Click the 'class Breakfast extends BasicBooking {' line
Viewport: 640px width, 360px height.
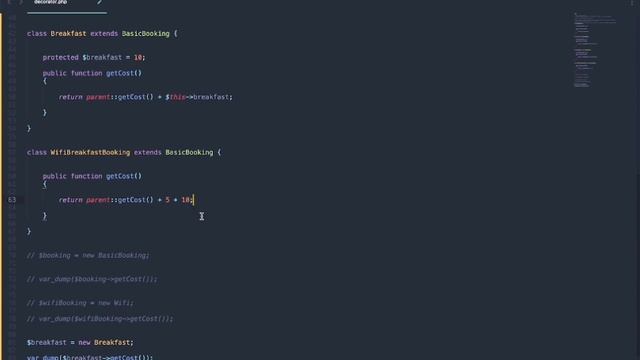click(x=102, y=33)
